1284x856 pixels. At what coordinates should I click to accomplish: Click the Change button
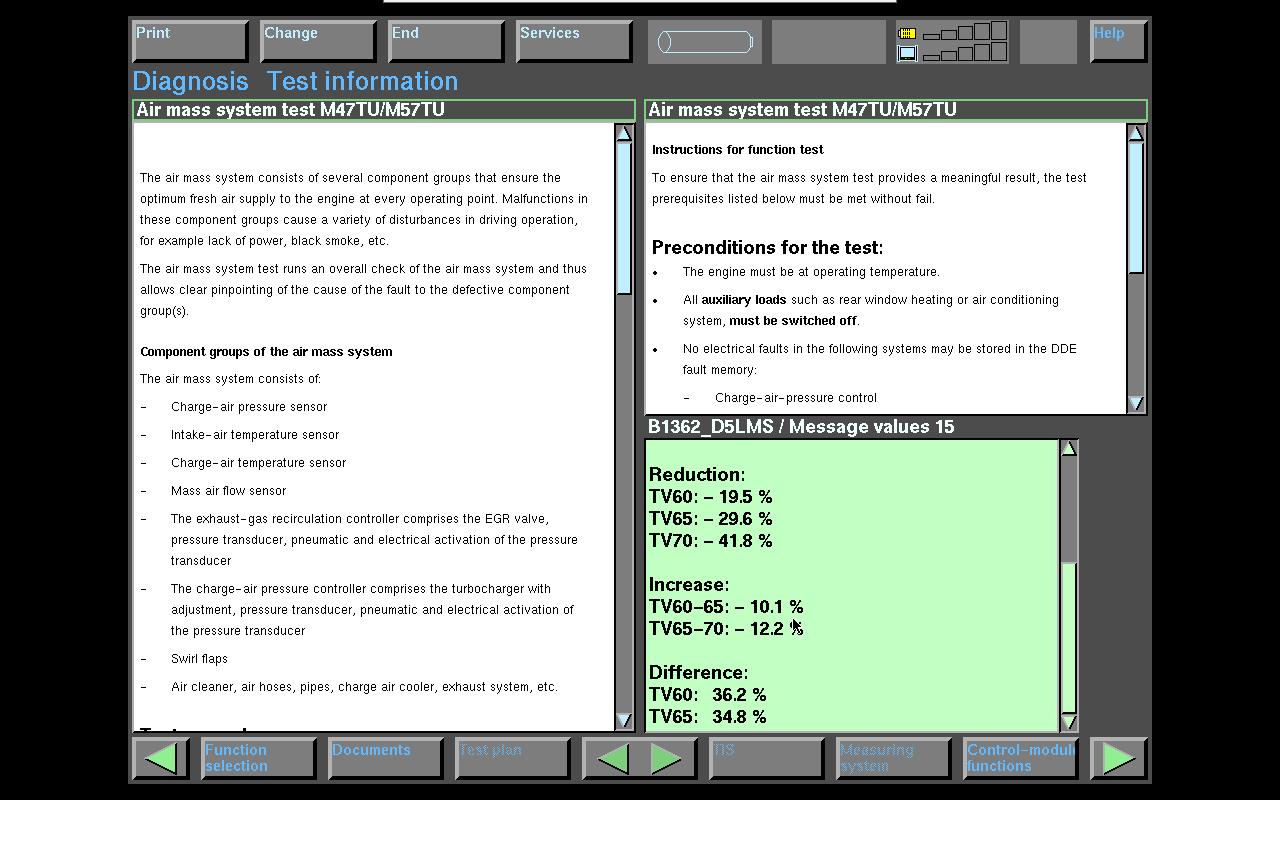318,42
